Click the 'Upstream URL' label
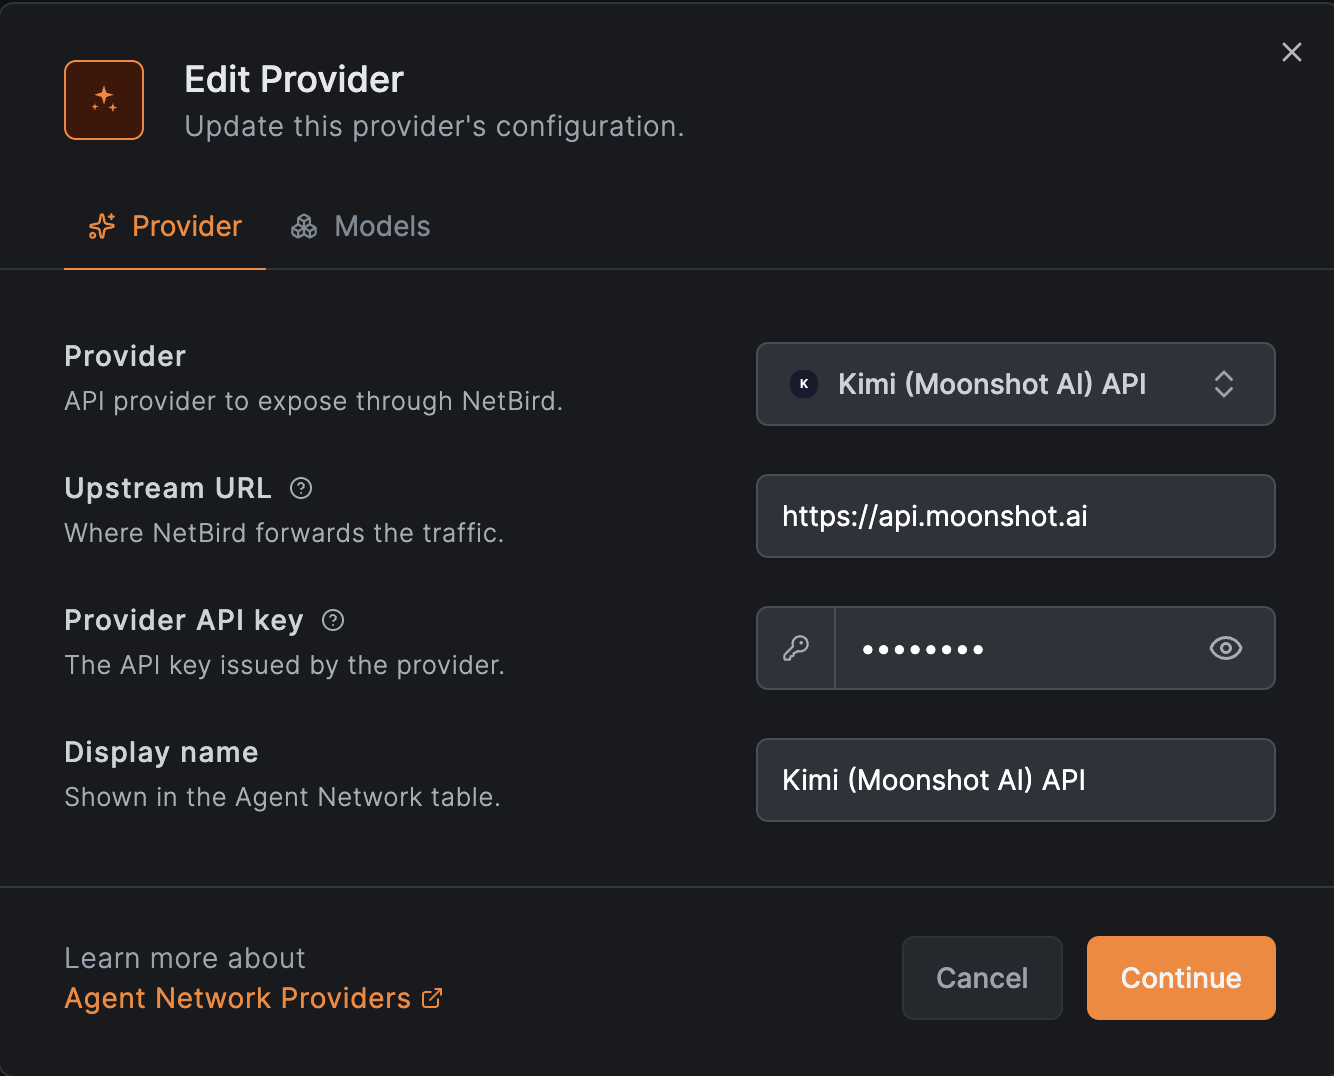Screen dimensions: 1334x1076 point(168,488)
